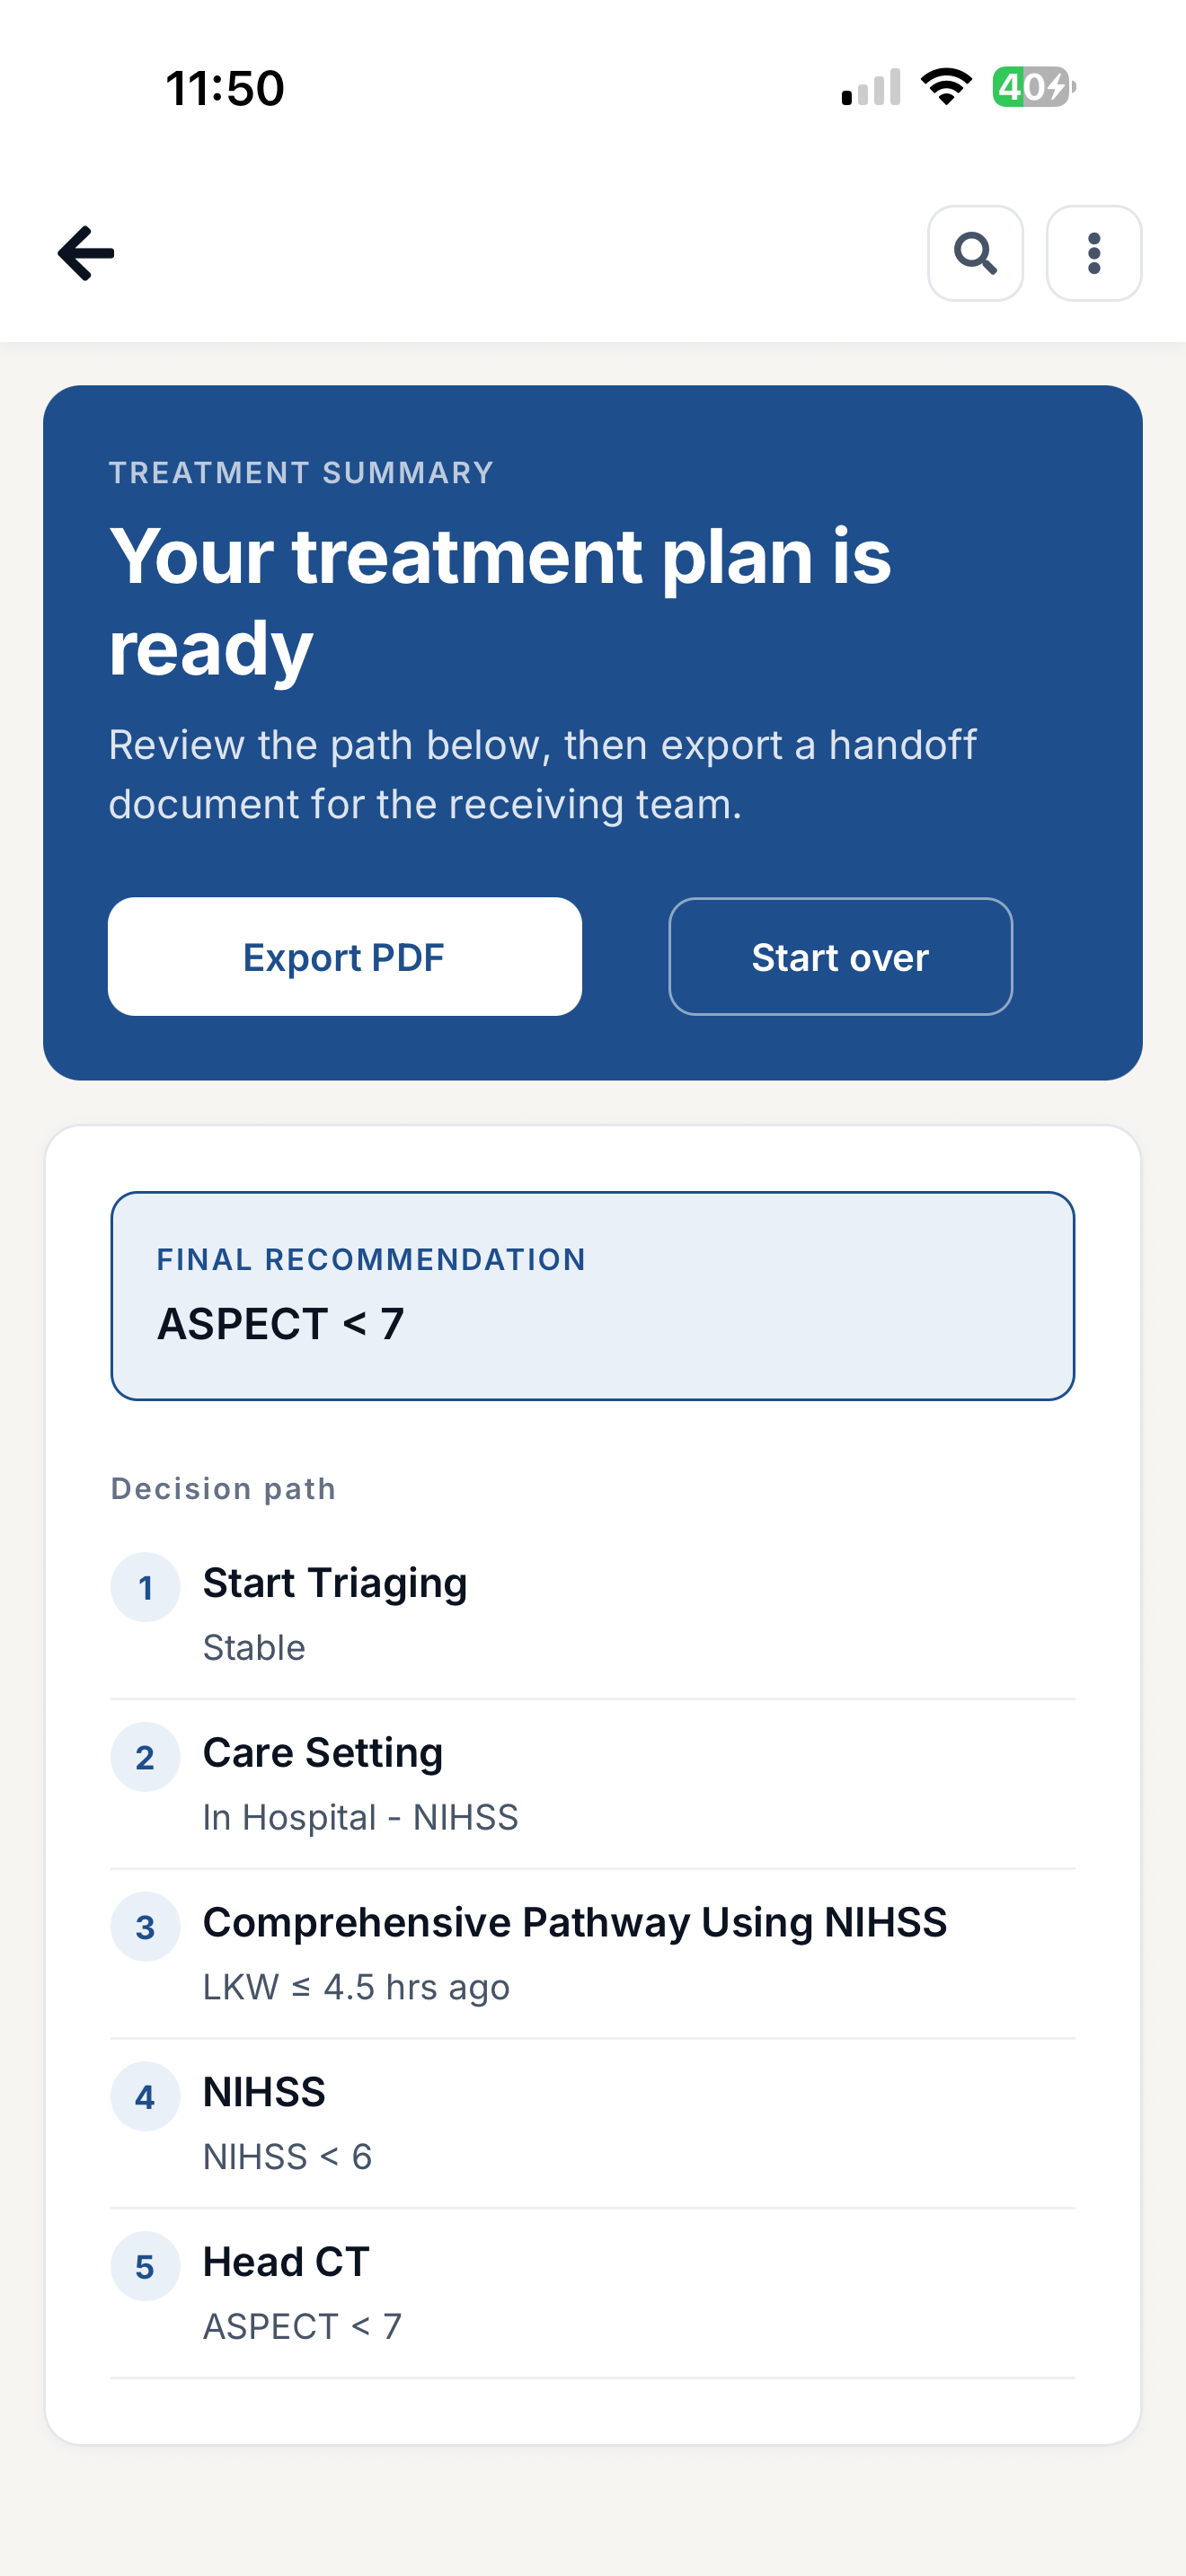This screenshot has height=2576, width=1186.
Task: Tap the back arrow icon
Action: click(x=86, y=253)
